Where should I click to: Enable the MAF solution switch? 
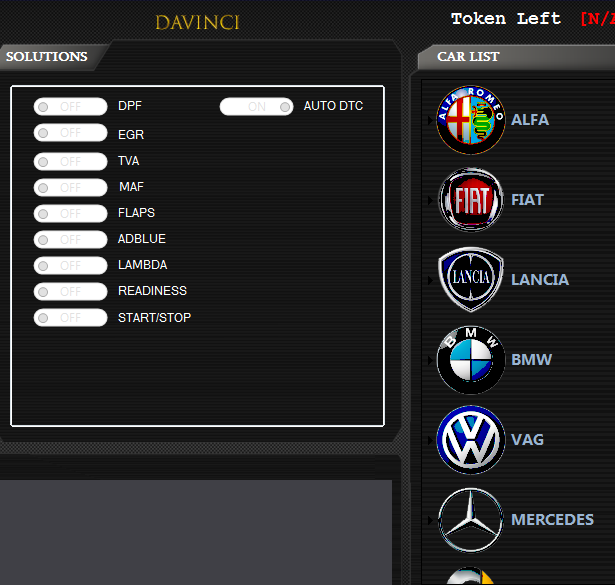tap(71, 187)
